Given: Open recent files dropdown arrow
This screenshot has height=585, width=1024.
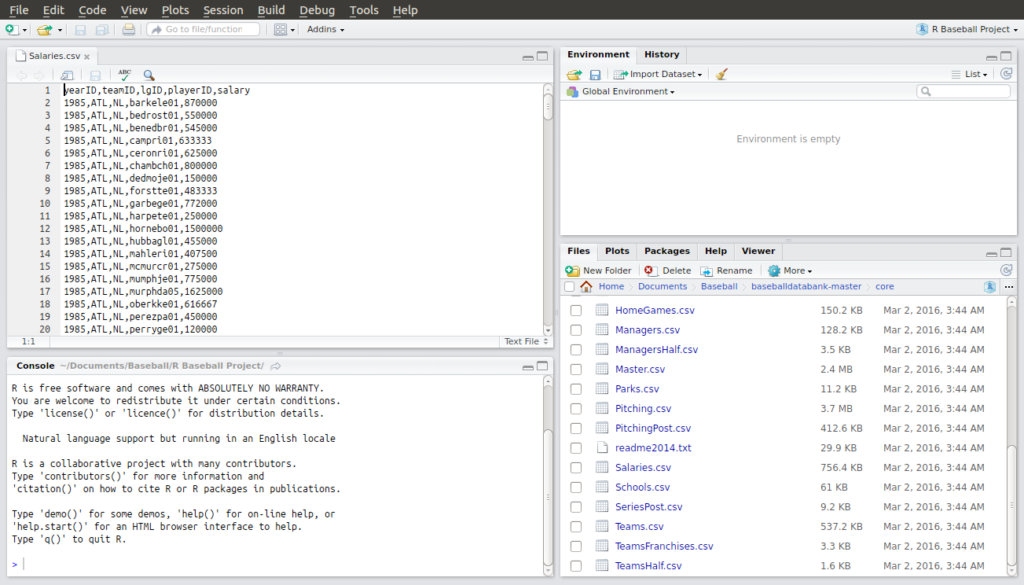Looking at the screenshot, I should [x=59, y=30].
